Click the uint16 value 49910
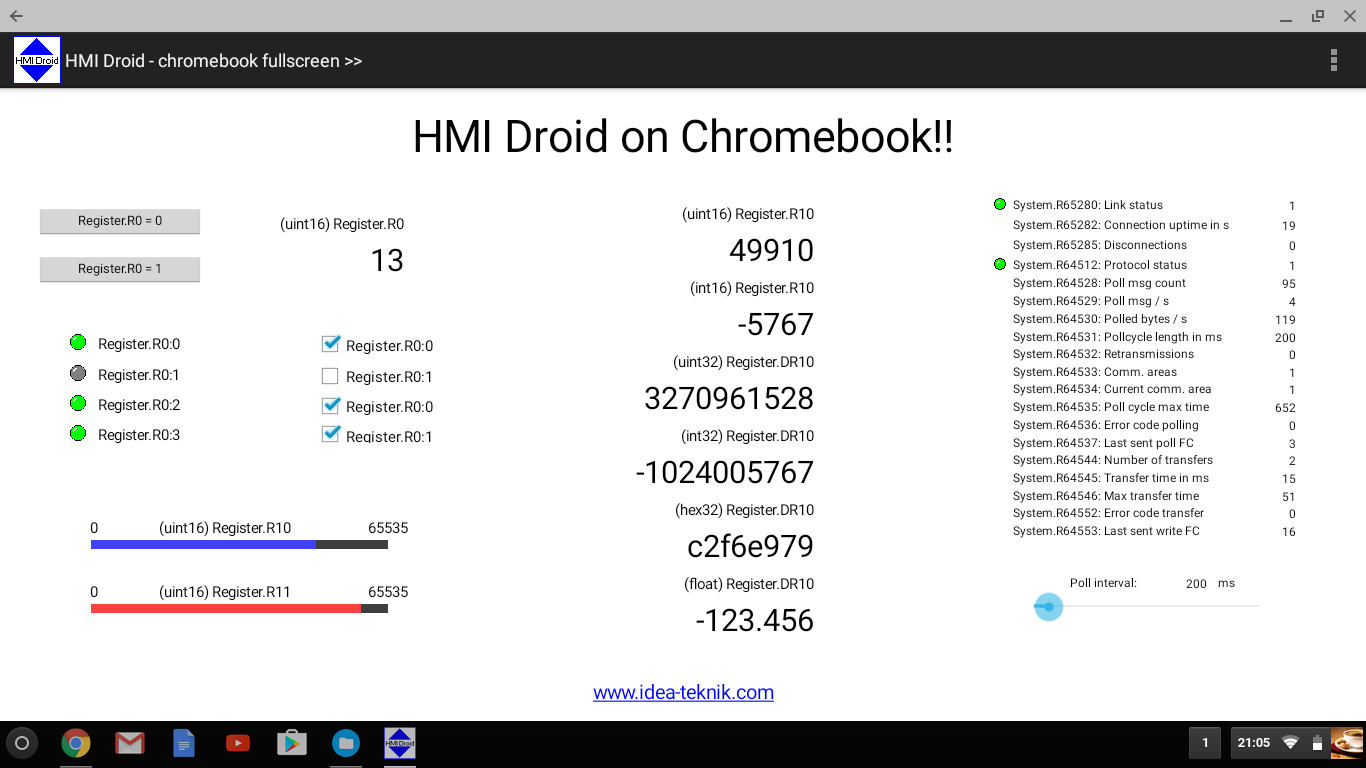The height and width of the screenshot is (768, 1366). tap(771, 250)
